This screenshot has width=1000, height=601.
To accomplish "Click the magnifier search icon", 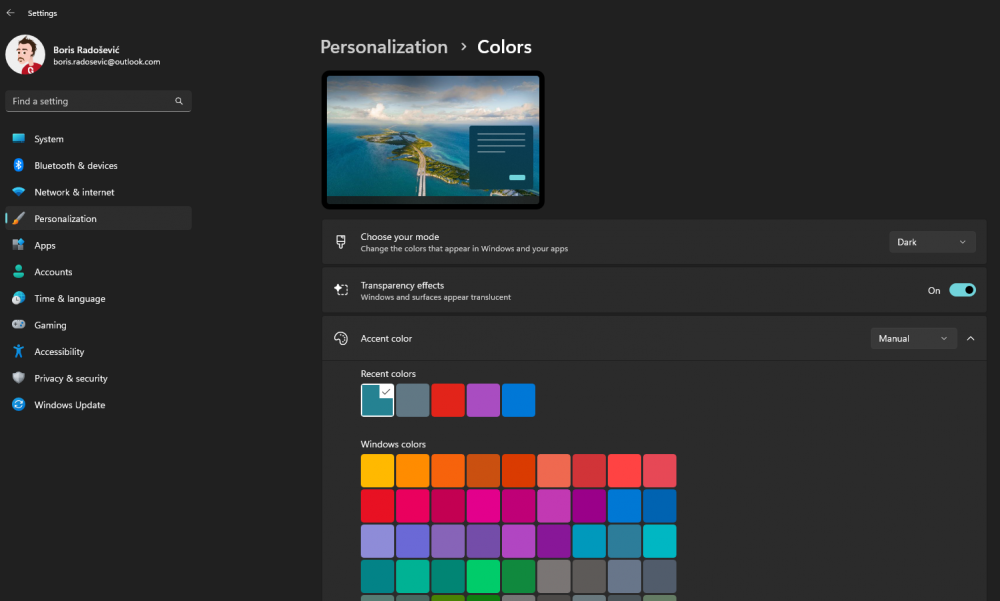I will 179,101.
